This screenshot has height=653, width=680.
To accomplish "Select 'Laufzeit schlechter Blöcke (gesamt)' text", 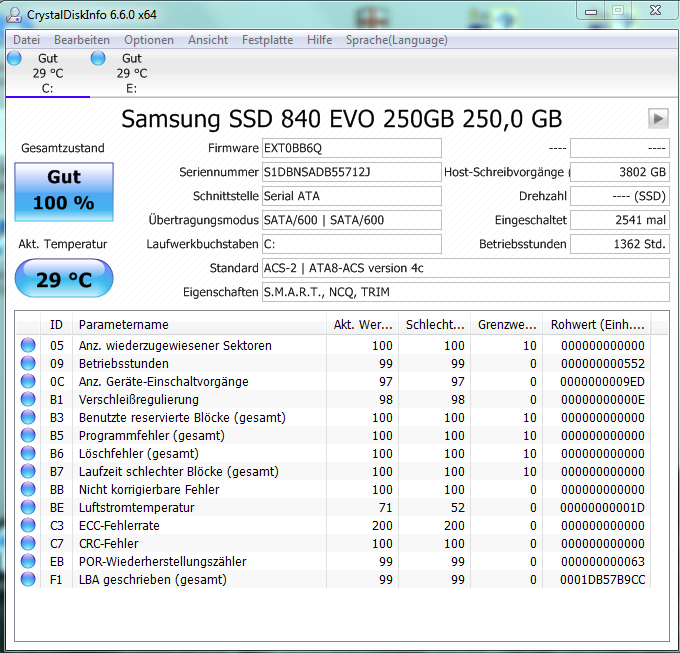I will [179, 472].
